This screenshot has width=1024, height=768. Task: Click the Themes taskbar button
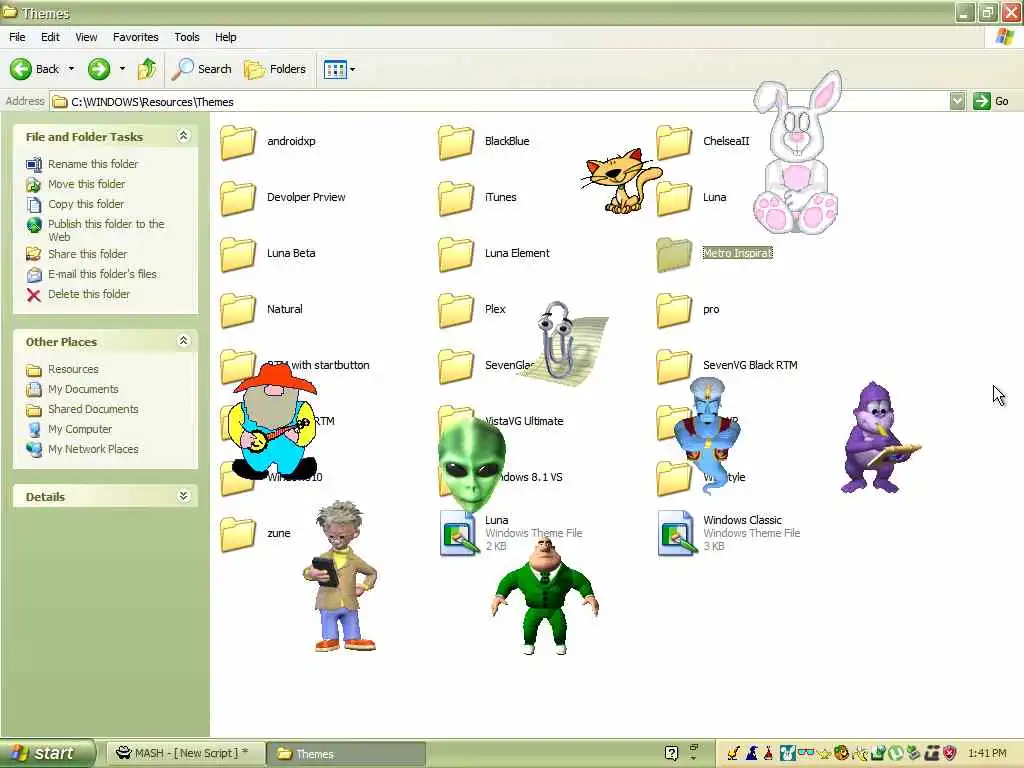[346, 754]
